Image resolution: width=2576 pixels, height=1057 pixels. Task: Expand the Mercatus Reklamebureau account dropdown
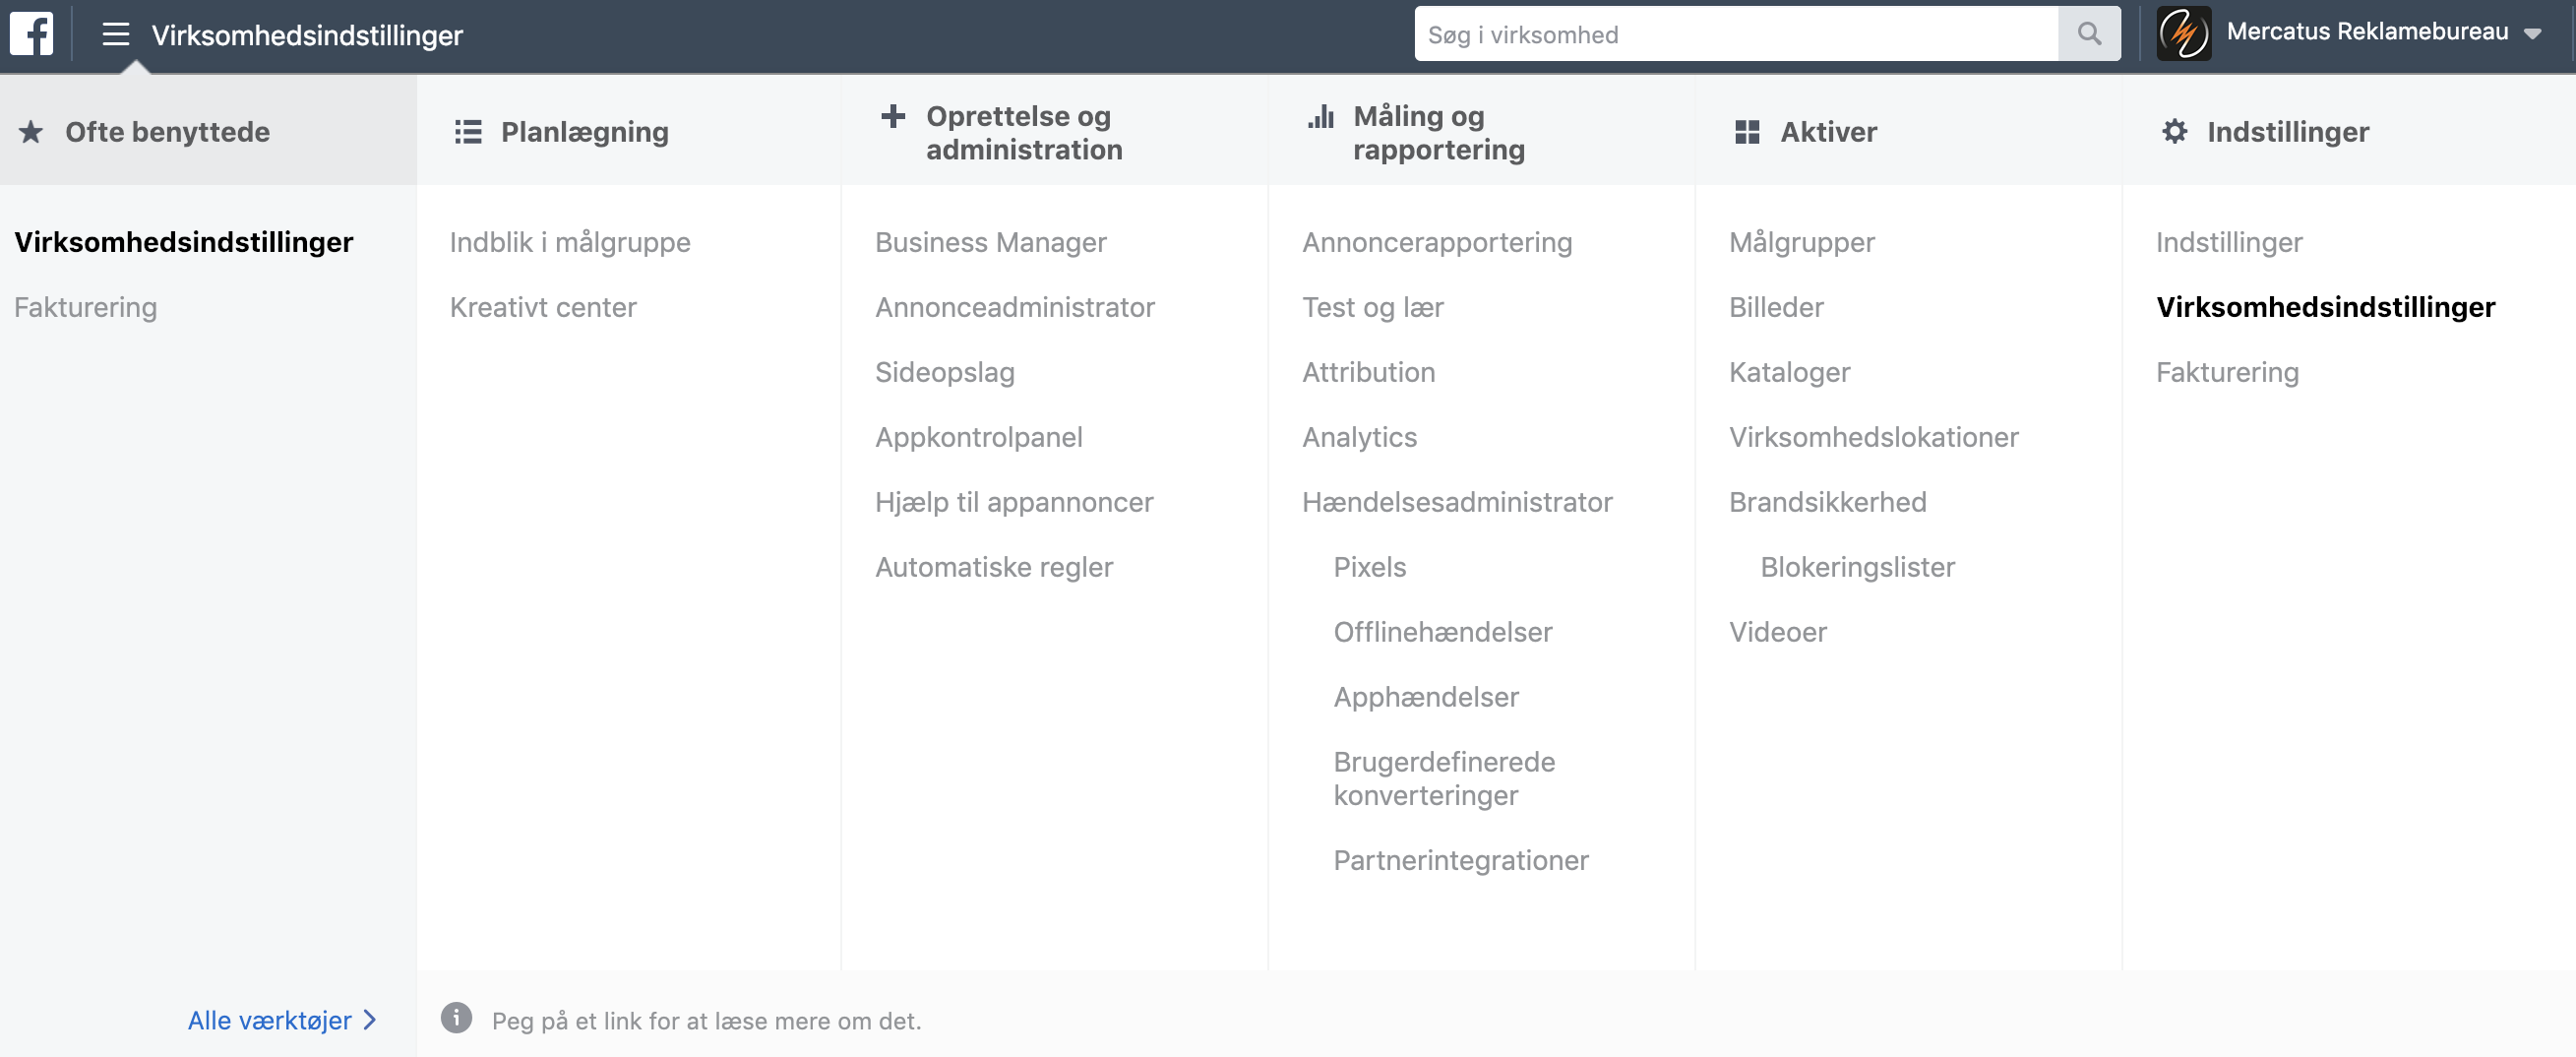pyautogui.click(x=2534, y=35)
